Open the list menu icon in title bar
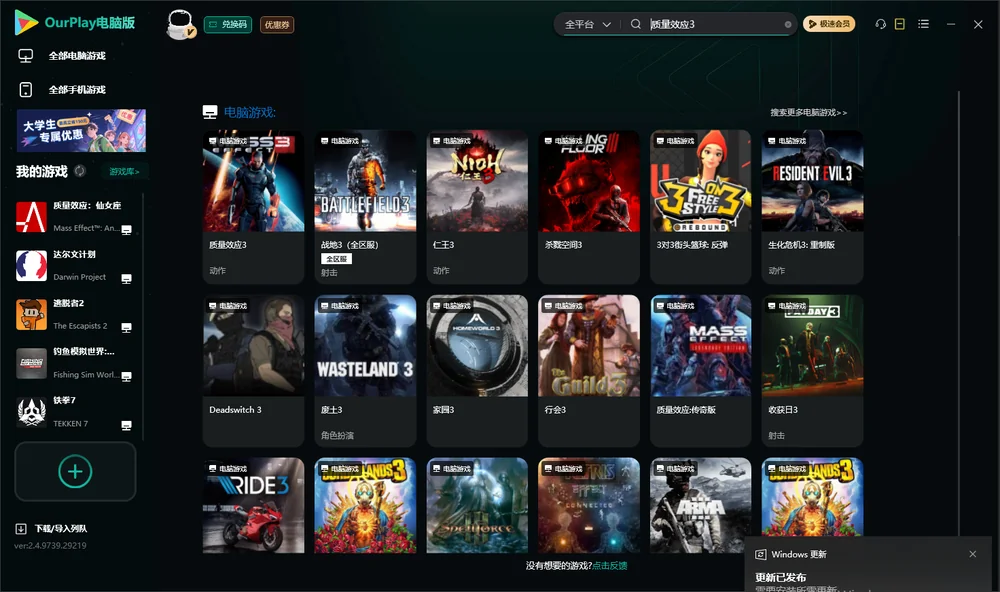 [x=923, y=24]
